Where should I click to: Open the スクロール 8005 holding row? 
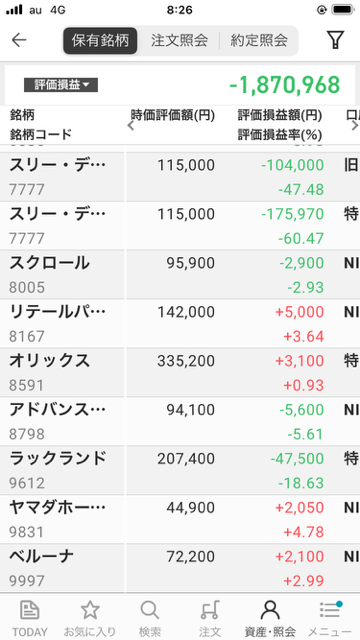[x=180, y=274]
